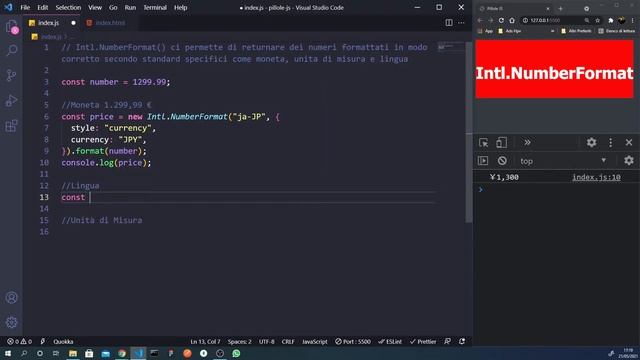The image size is (640, 360).
Task: Open the Search view in activity bar
Action: tap(12, 51)
